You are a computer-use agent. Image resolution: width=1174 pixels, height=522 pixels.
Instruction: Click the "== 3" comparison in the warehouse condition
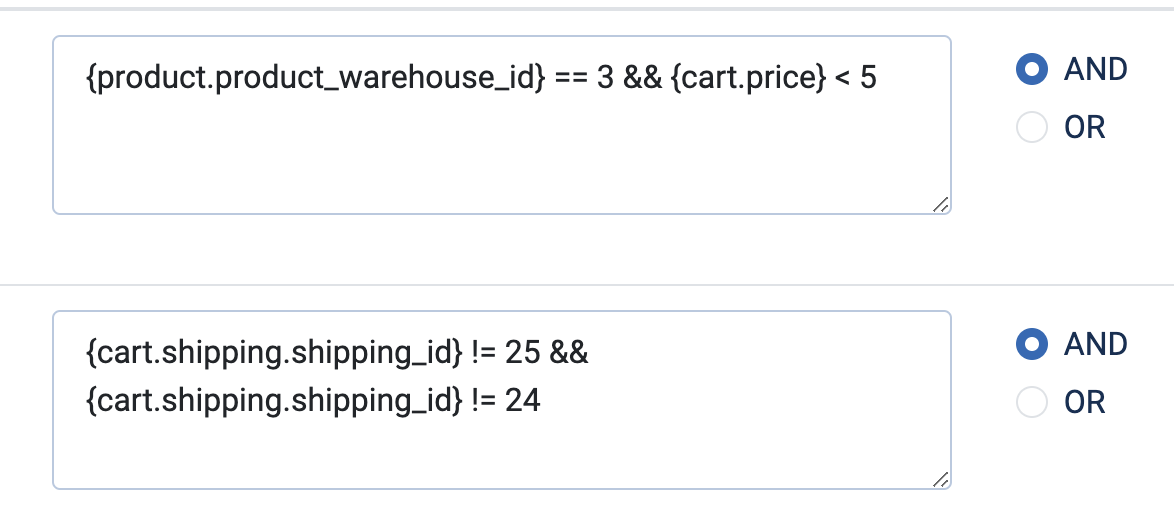click(x=583, y=78)
